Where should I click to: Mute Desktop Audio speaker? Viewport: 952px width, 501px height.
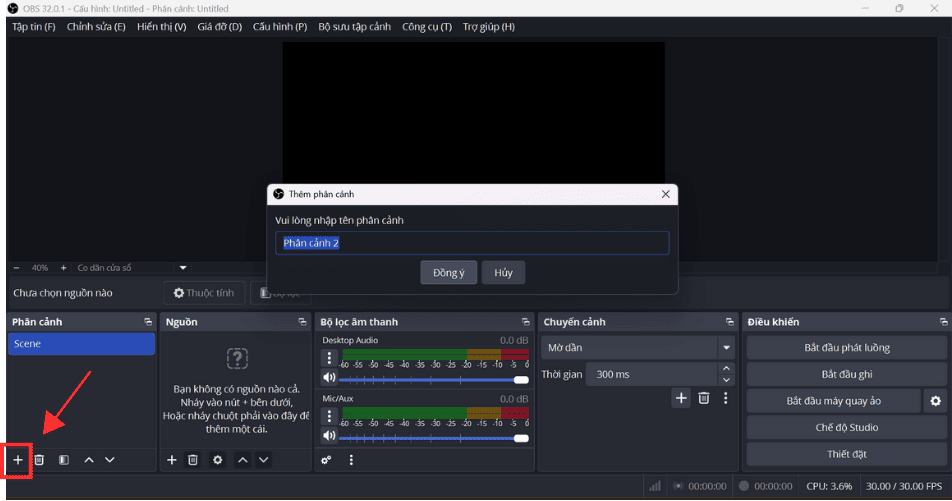329,378
